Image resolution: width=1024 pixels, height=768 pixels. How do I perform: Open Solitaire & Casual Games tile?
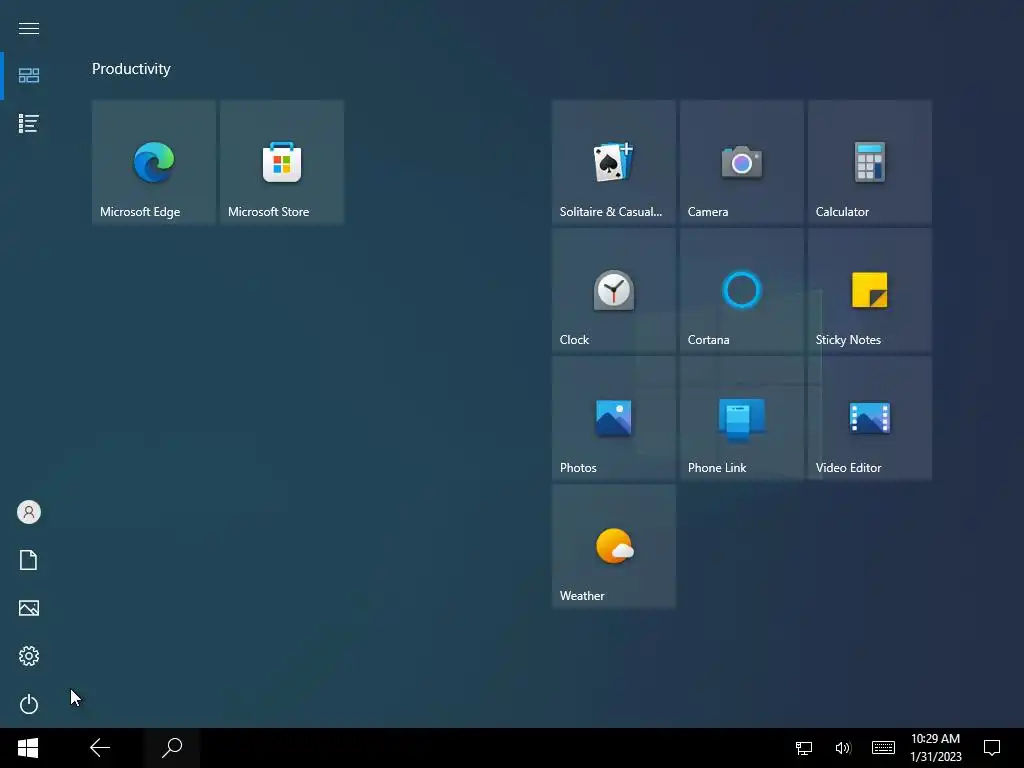(613, 162)
